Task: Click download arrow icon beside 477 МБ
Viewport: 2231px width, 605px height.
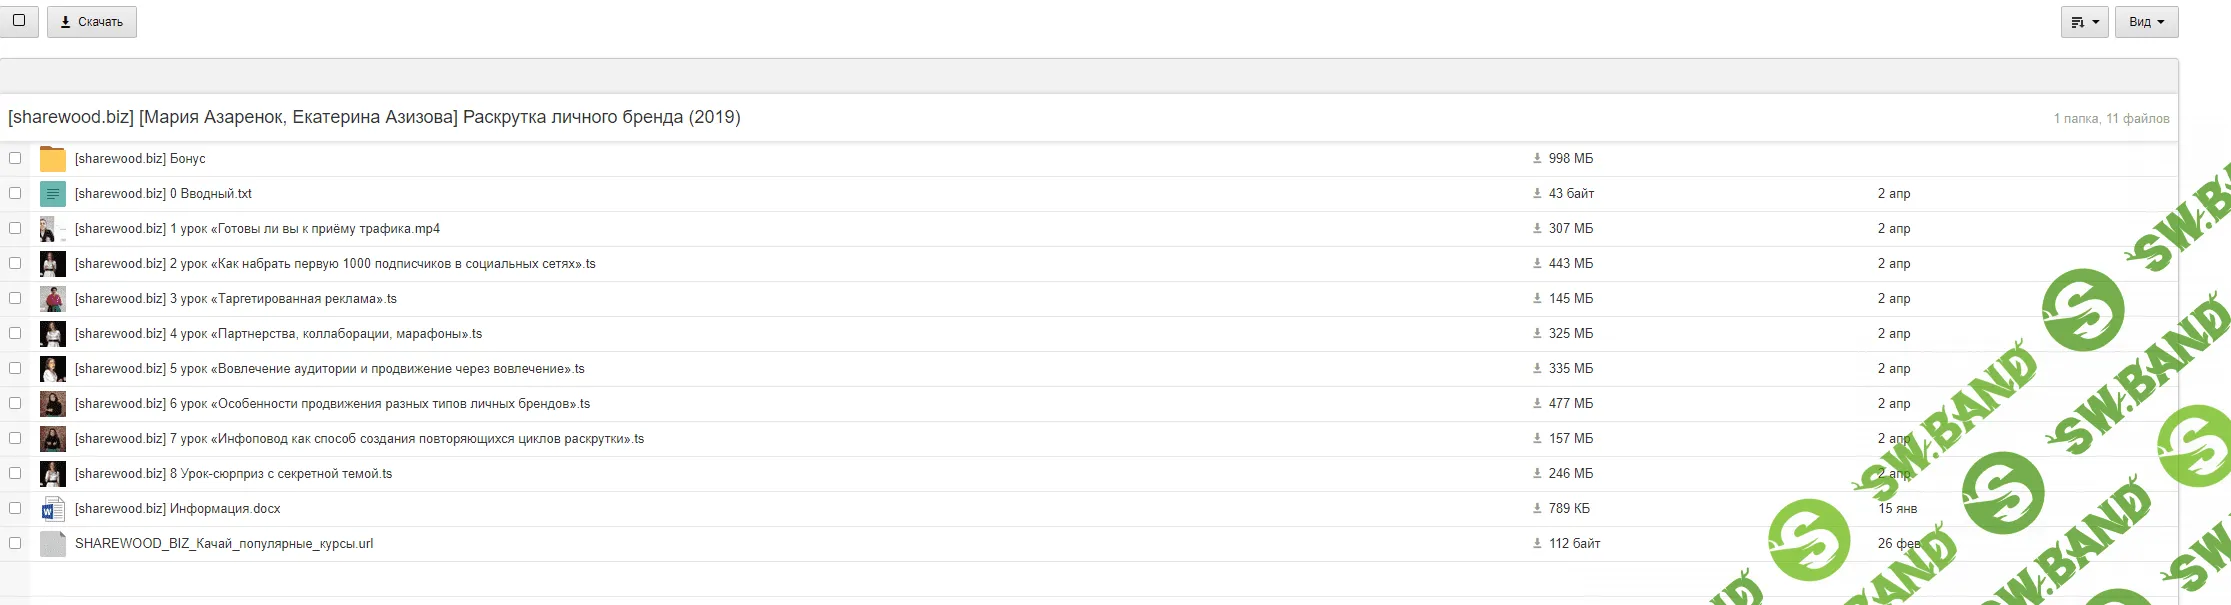Action: tap(1537, 404)
